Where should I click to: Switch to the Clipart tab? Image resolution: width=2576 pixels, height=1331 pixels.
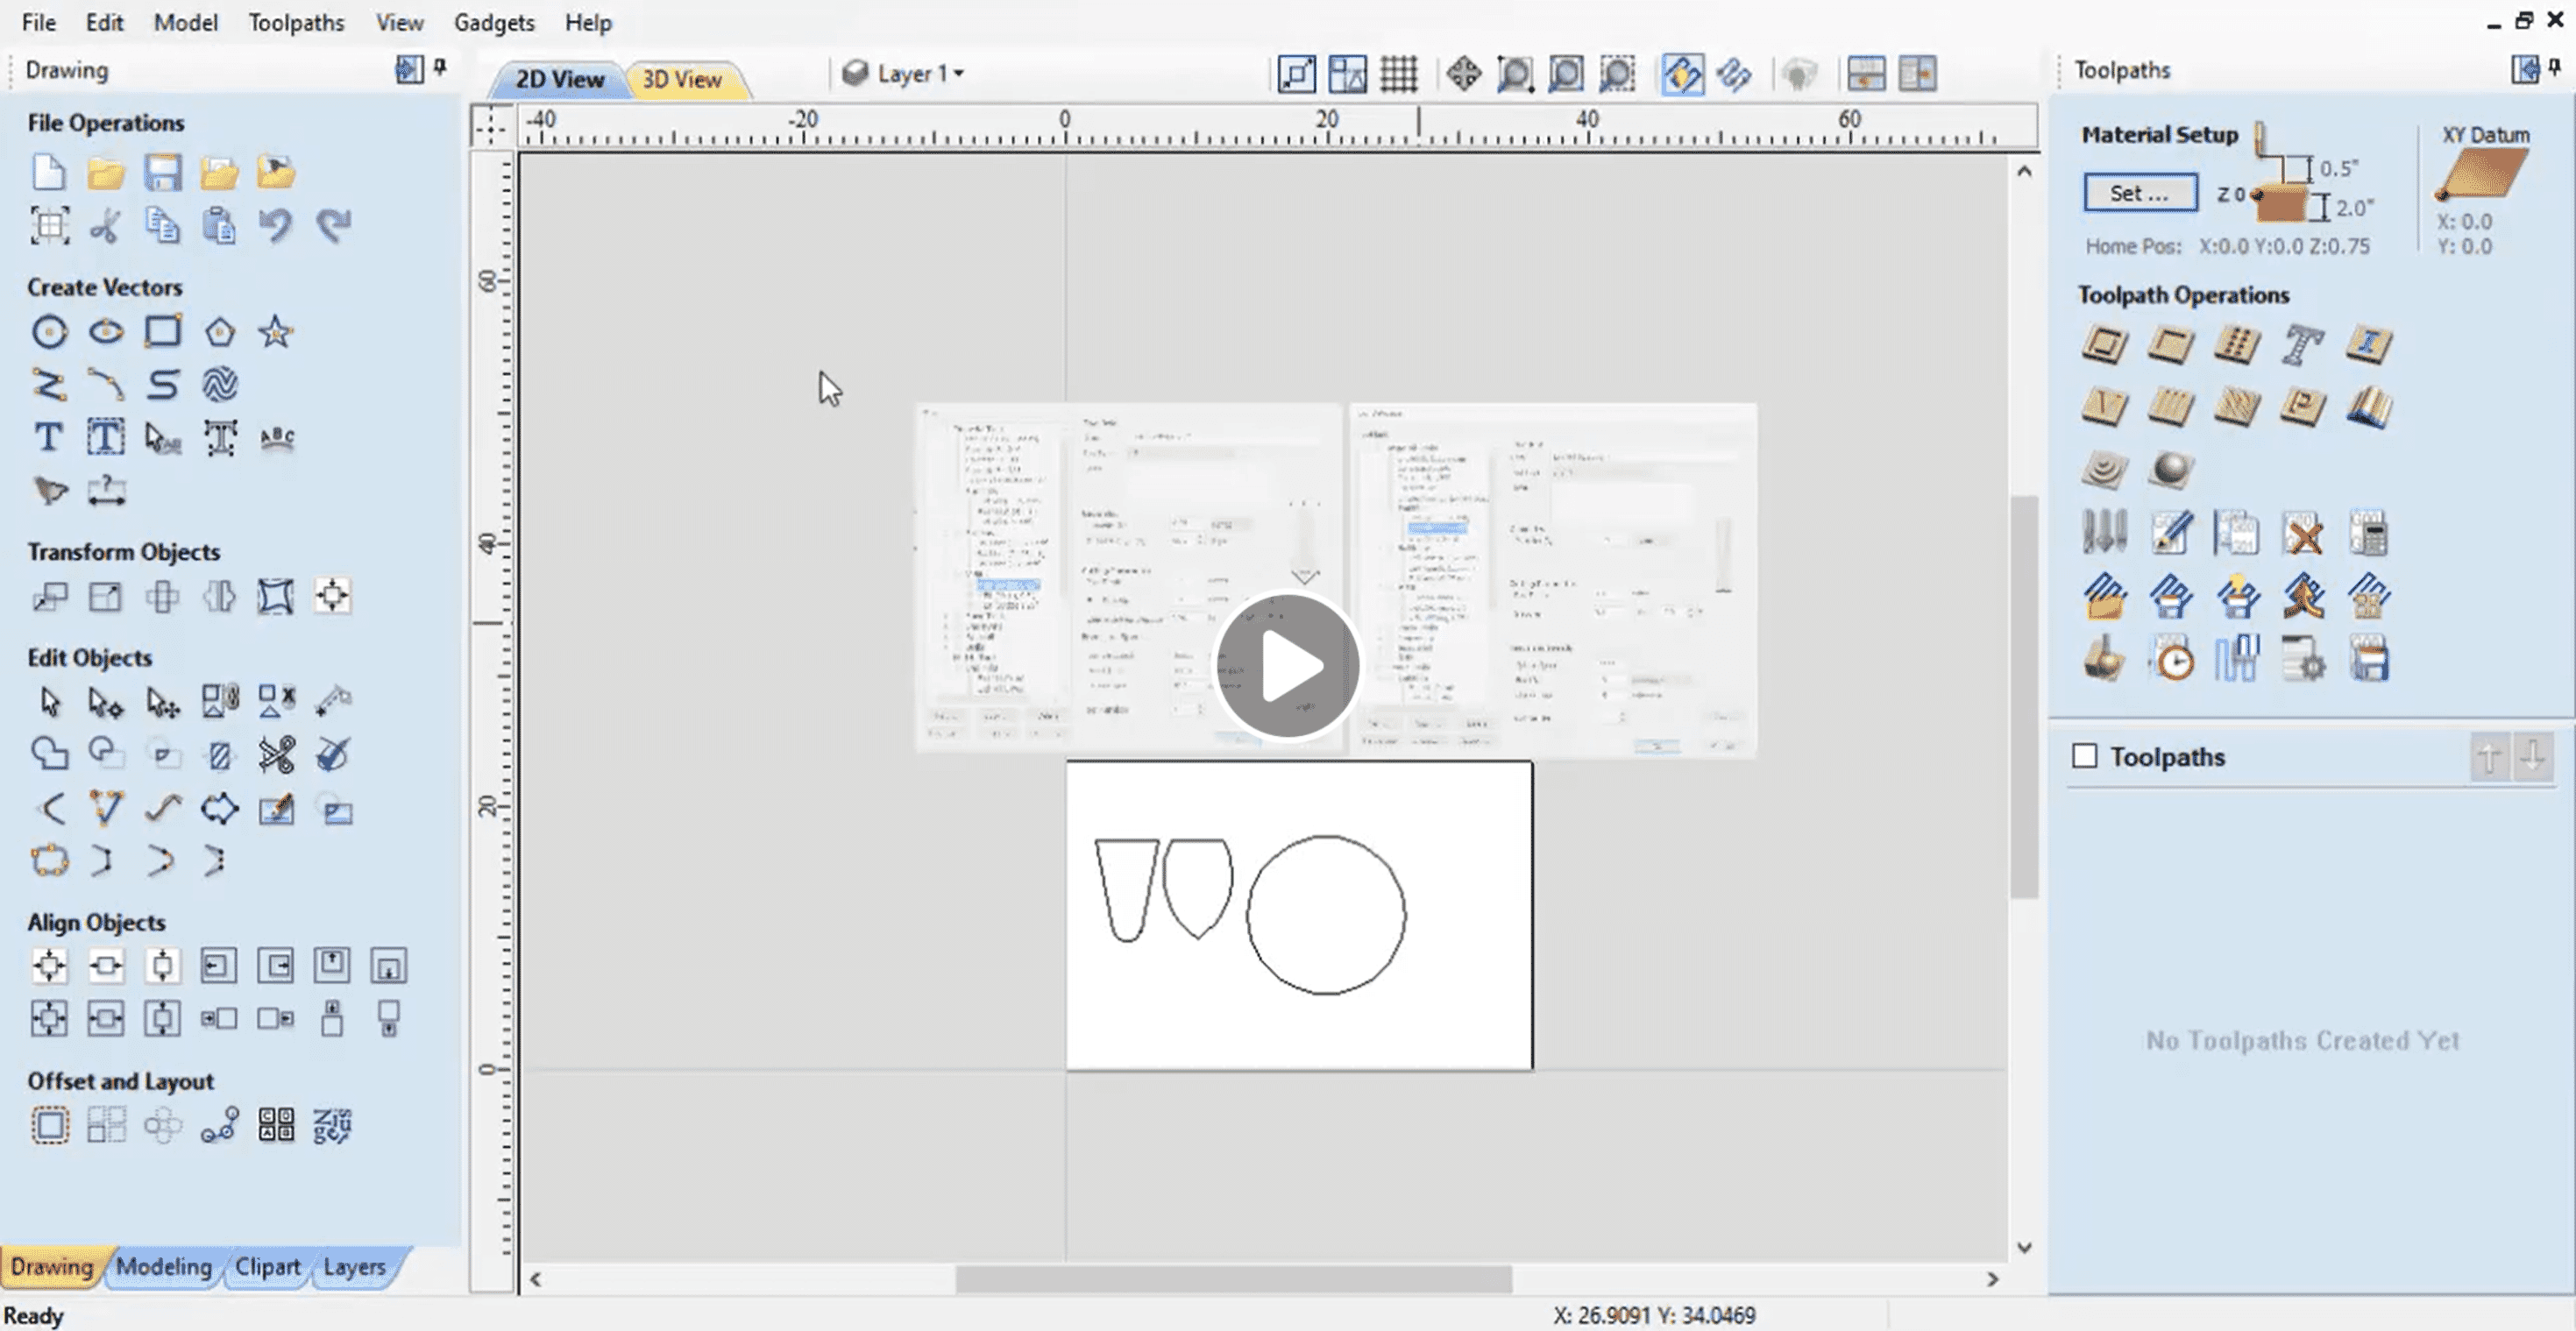click(267, 1266)
